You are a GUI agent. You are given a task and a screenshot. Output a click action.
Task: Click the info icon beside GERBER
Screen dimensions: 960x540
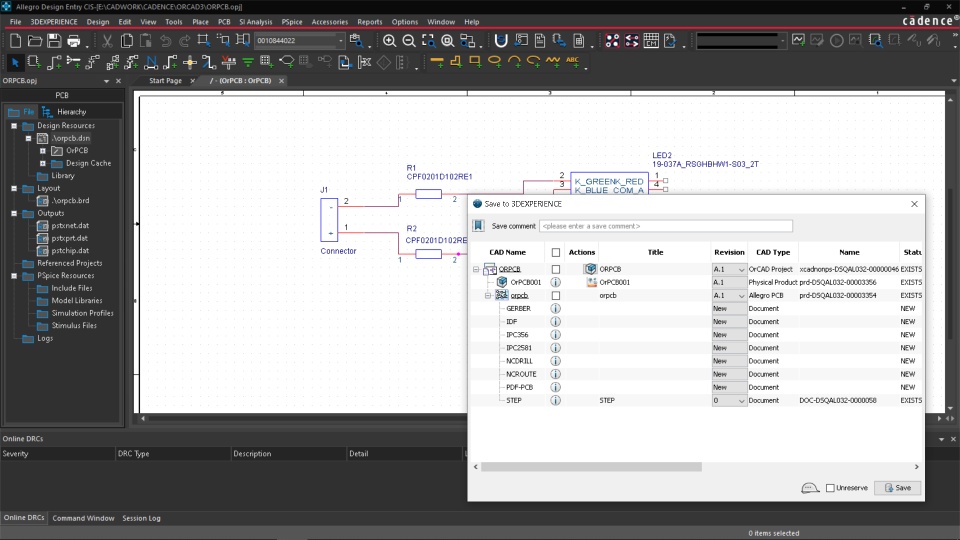[x=556, y=309]
